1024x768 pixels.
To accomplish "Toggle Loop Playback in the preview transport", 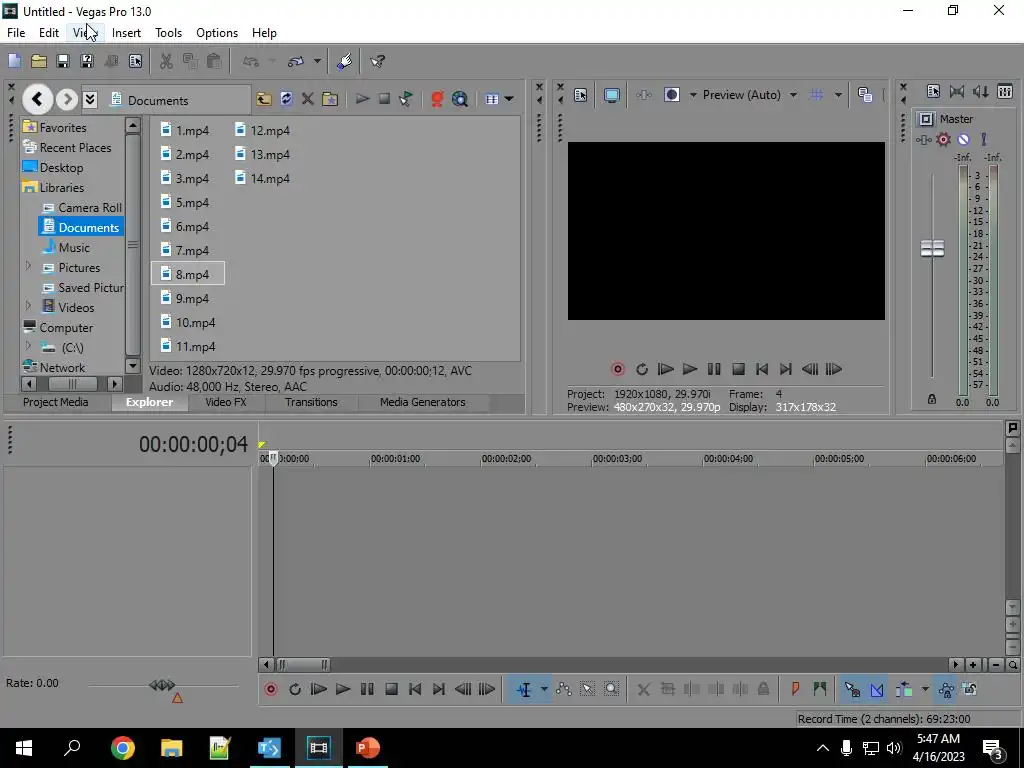I will (641, 370).
